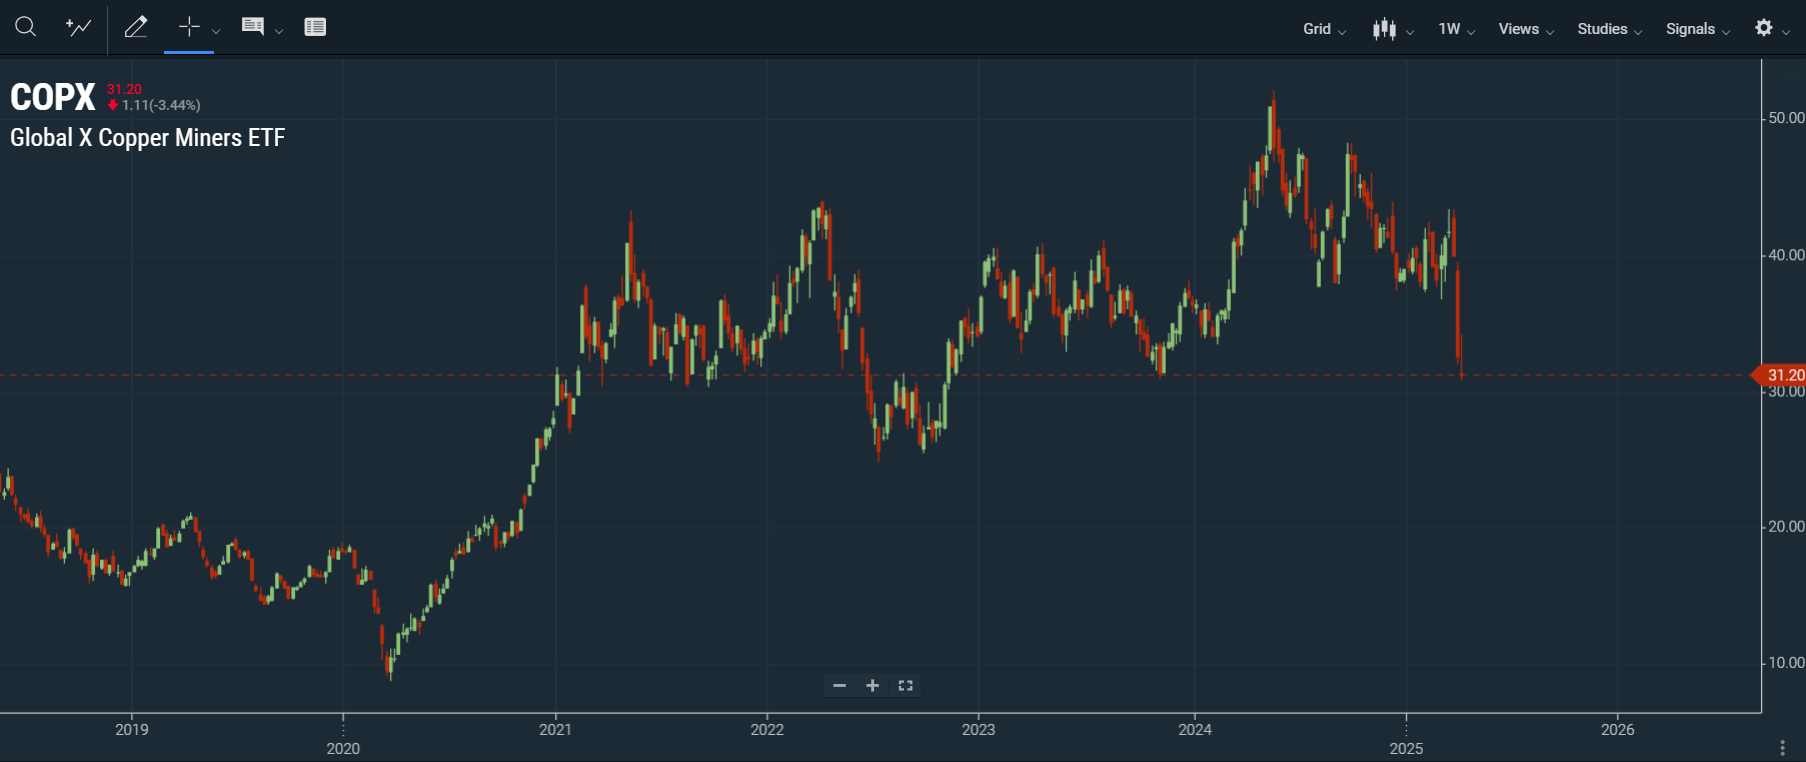Open the Views menu
The width and height of the screenshot is (1806, 762).
point(1525,29)
